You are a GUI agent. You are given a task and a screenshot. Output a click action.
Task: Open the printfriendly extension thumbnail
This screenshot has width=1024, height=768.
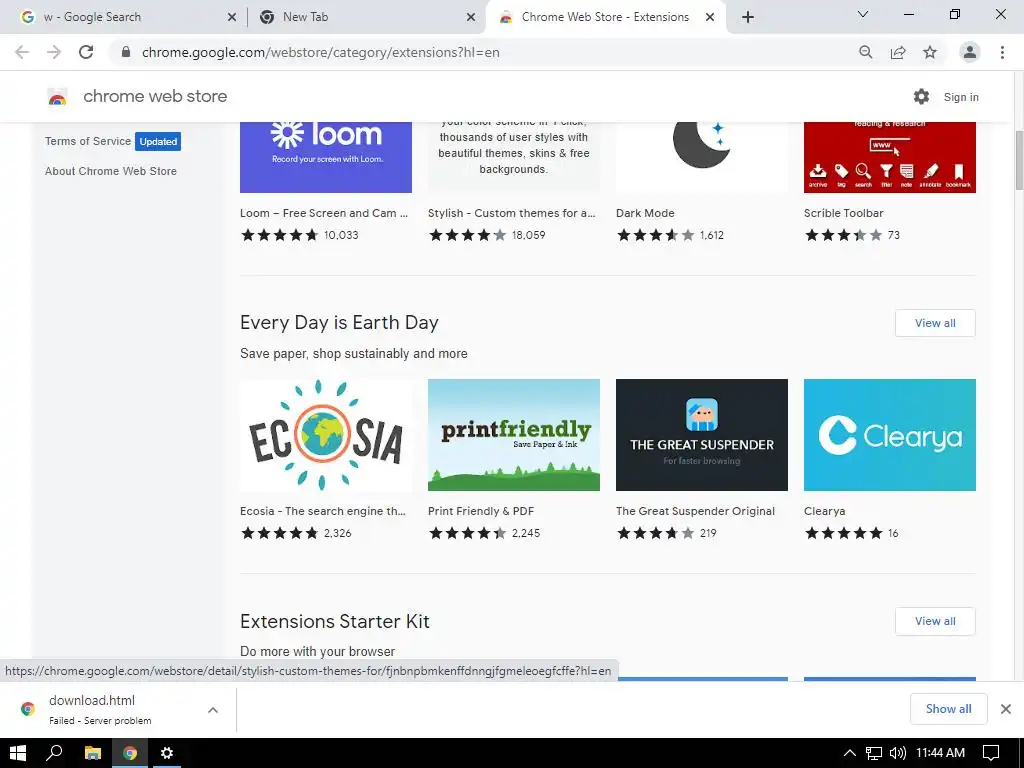pos(514,435)
